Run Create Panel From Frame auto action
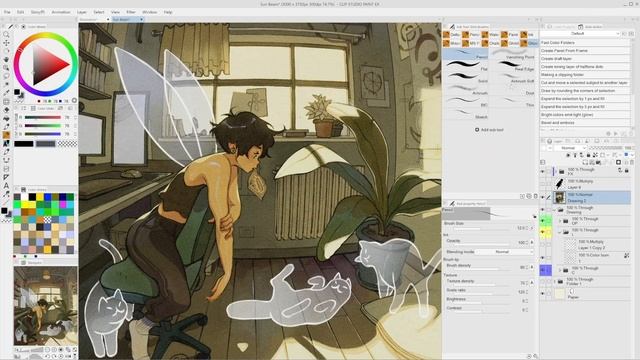The height and width of the screenshot is (360, 640). tap(585, 51)
